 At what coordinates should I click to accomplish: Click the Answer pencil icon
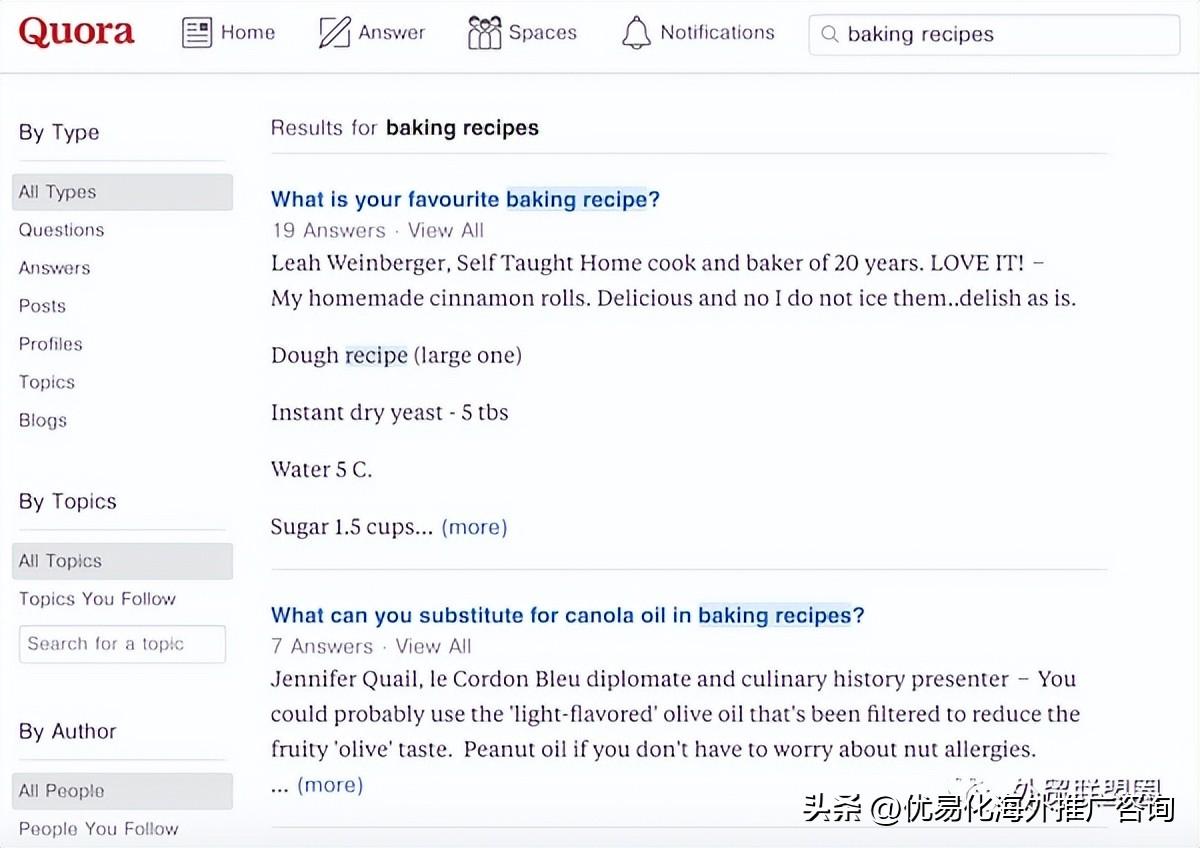[334, 33]
